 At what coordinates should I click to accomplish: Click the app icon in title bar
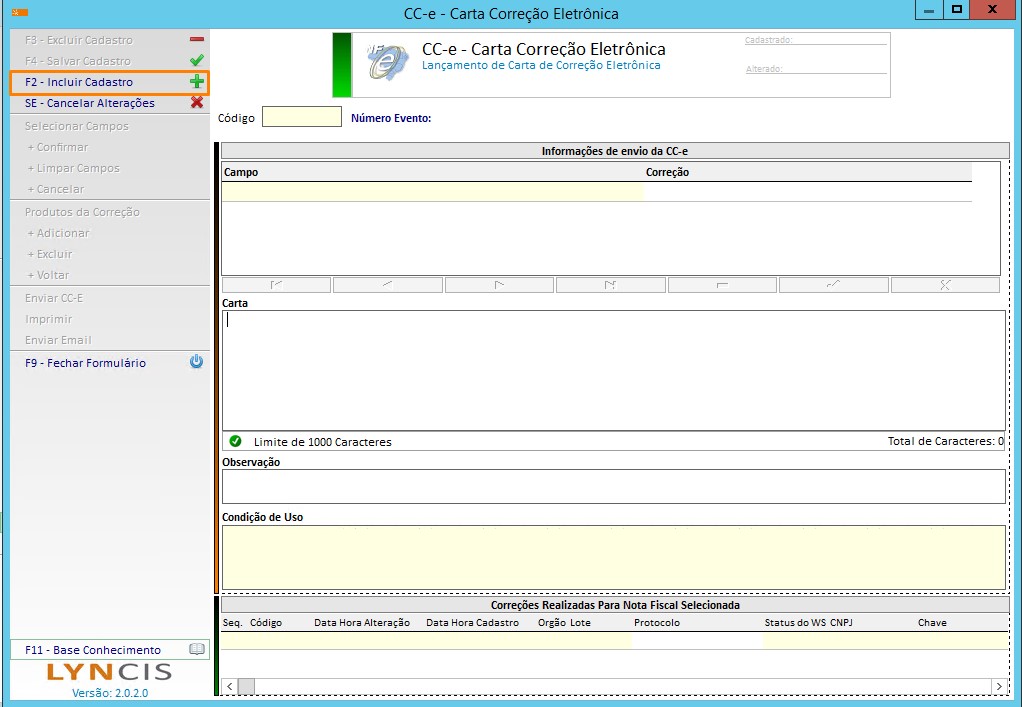pos(18,13)
